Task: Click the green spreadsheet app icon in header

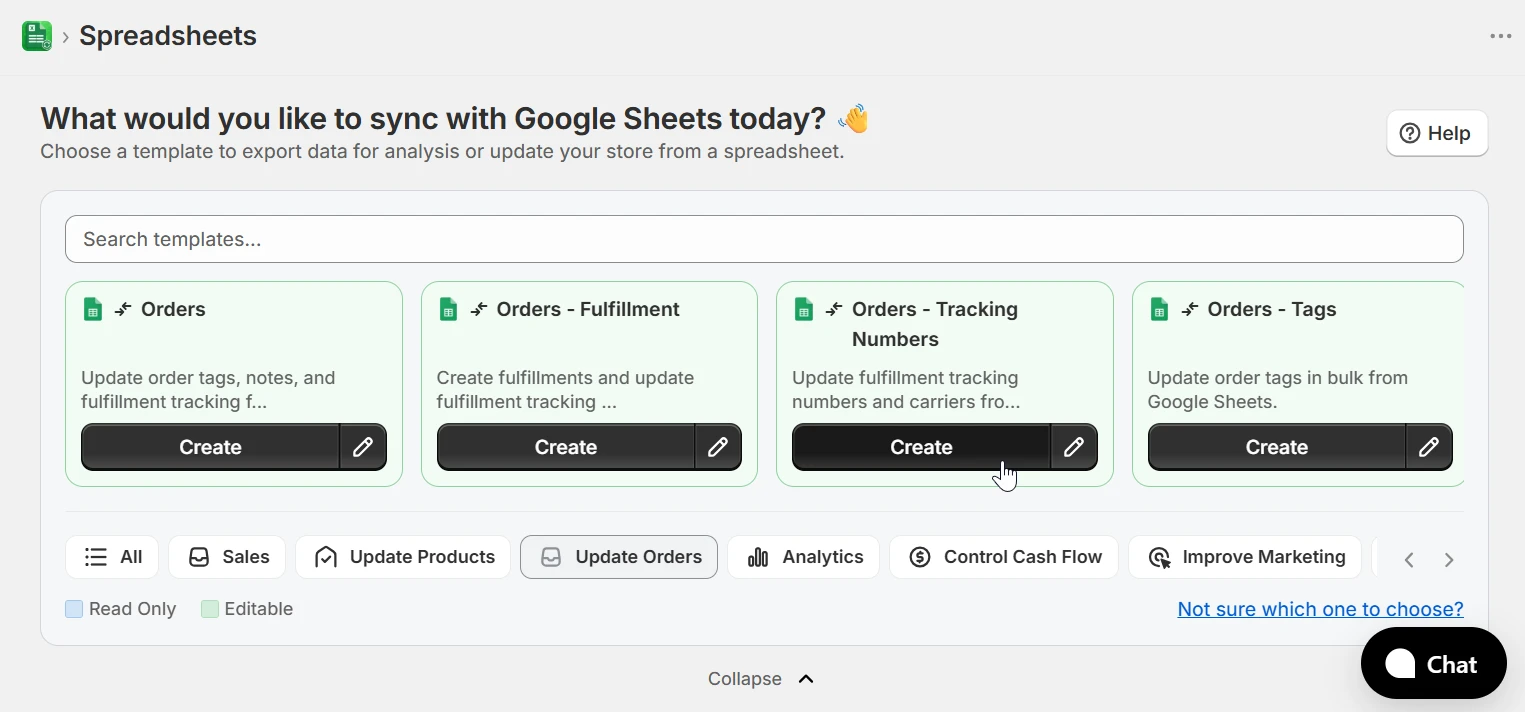Action: tap(37, 36)
